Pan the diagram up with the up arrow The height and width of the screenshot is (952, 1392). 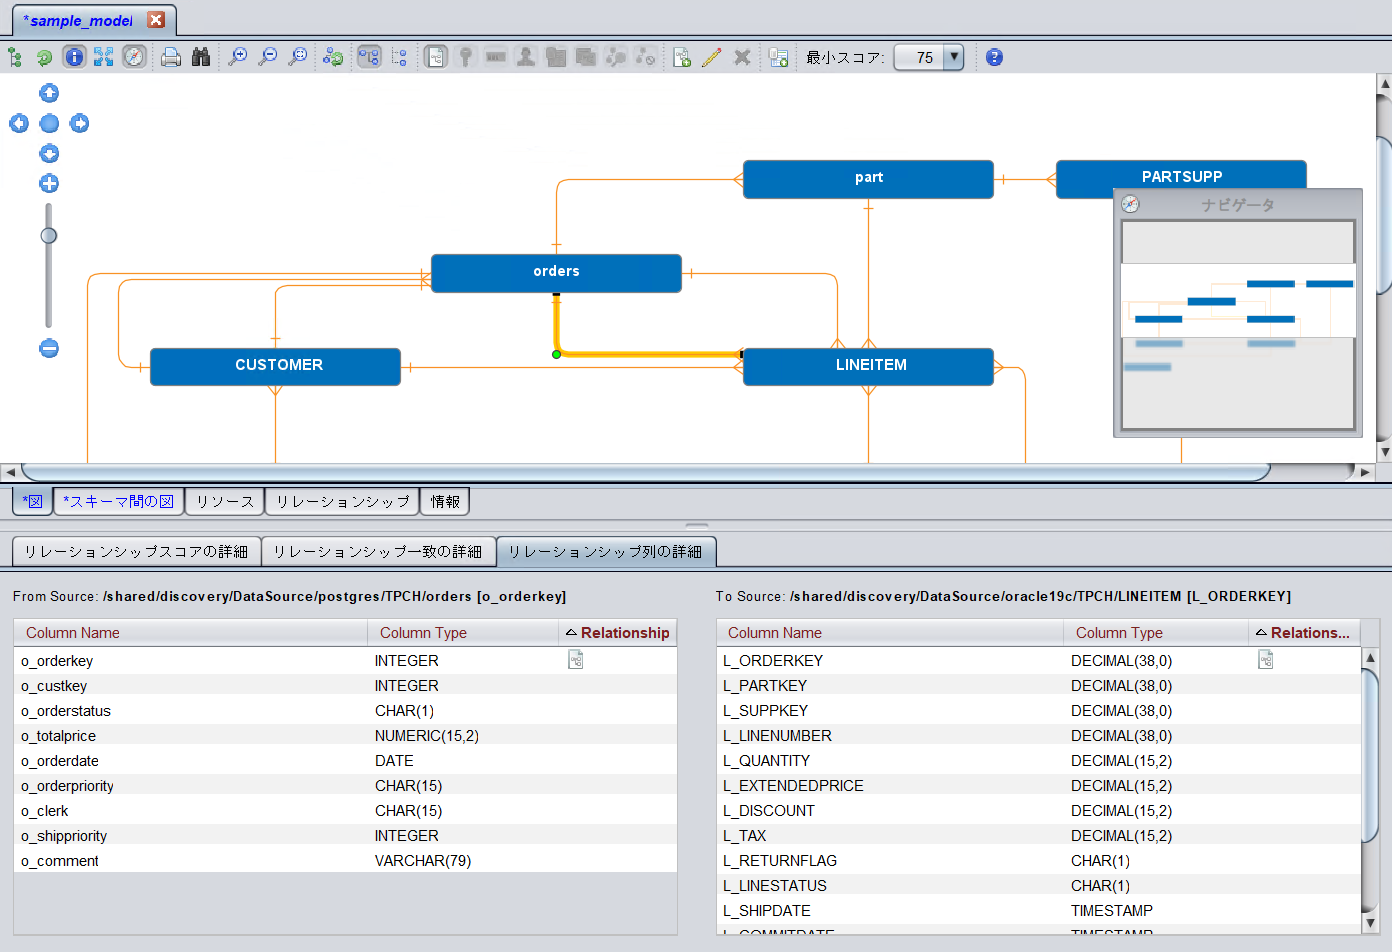[49, 93]
